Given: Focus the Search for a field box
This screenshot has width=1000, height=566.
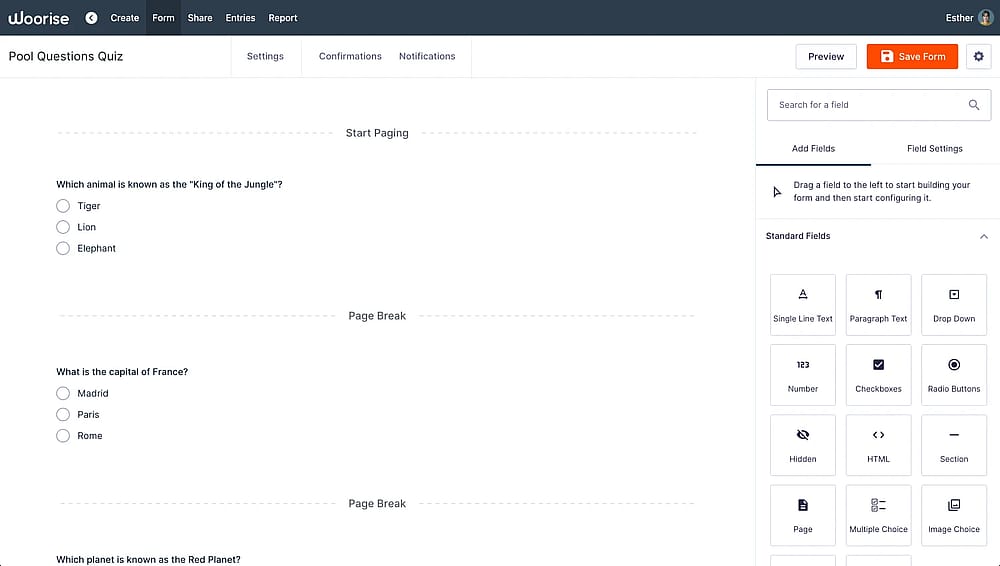Looking at the screenshot, I should [879, 105].
